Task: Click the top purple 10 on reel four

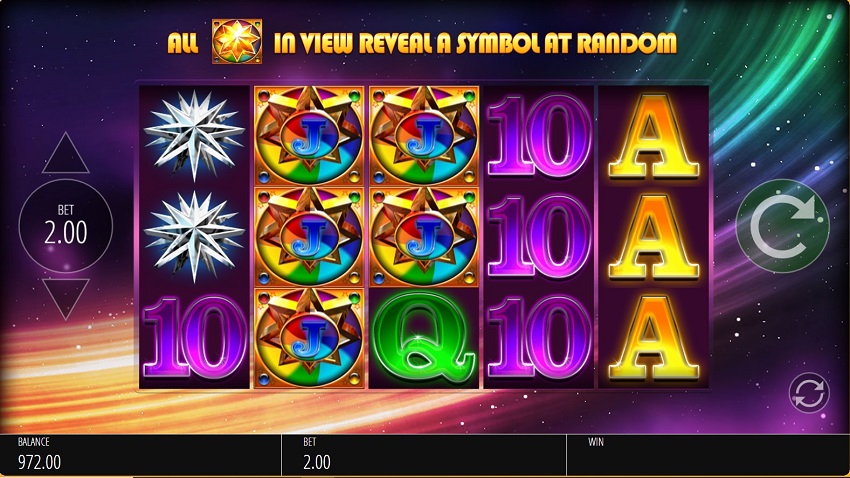Action: pos(539,135)
